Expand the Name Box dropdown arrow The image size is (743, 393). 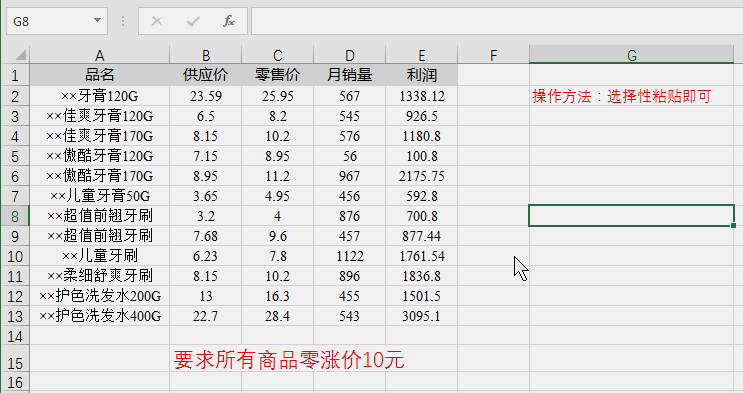97,21
